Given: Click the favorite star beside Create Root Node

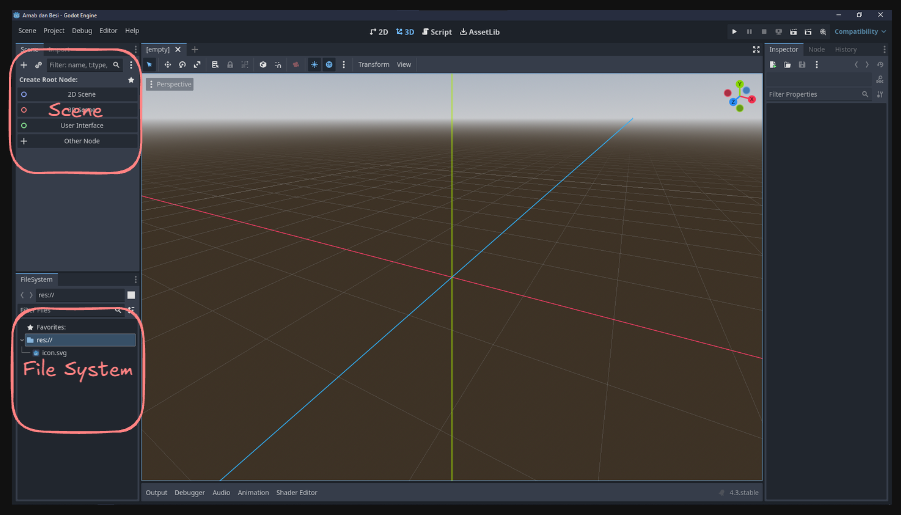Looking at the screenshot, I should [x=131, y=80].
